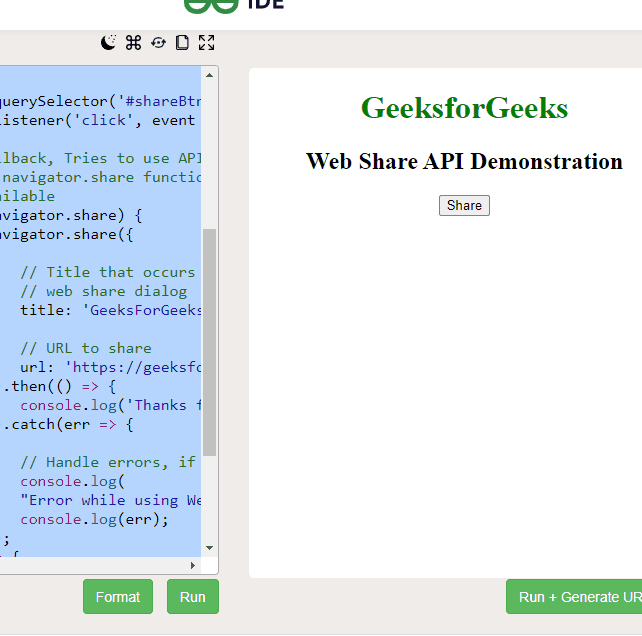The width and height of the screenshot is (642, 636).
Task: Click the console.log('Thanks code line
Action: point(111,405)
